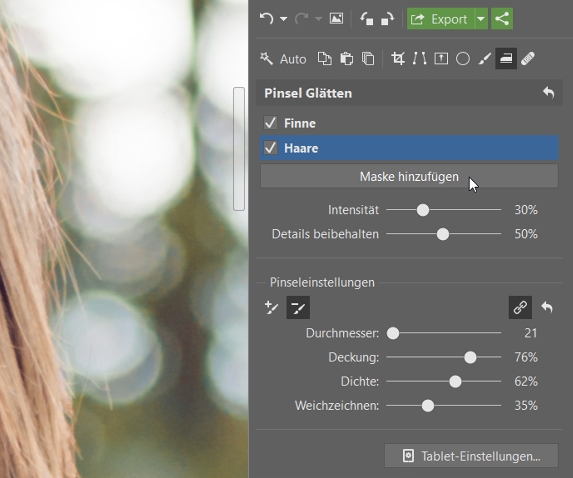
Task: Switch to subtract brush mode icon
Action: pos(298,307)
